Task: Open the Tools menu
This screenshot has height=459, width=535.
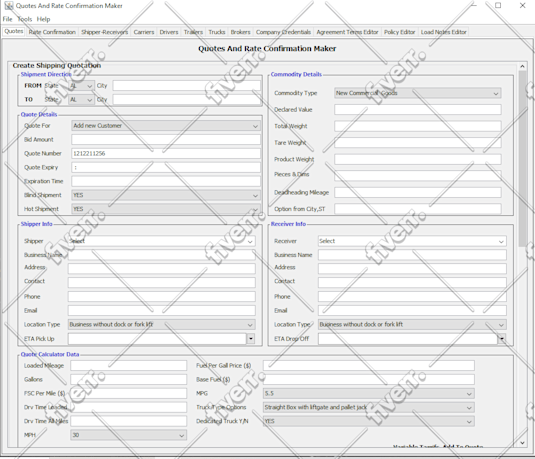Action: (x=25, y=19)
